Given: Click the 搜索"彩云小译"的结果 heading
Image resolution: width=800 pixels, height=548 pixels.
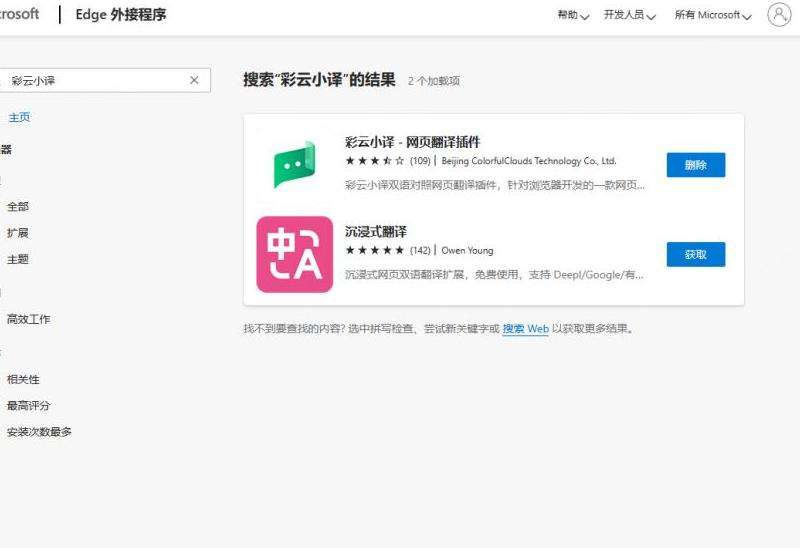Looking at the screenshot, I should [x=319, y=80].
